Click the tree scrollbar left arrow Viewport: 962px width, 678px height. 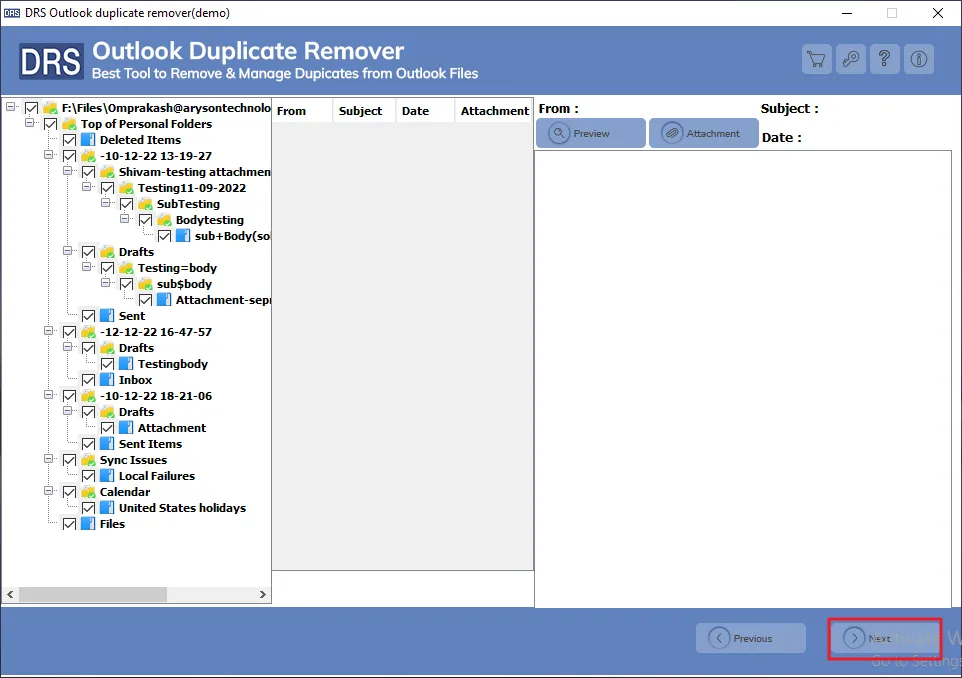[x=10, y=595]
